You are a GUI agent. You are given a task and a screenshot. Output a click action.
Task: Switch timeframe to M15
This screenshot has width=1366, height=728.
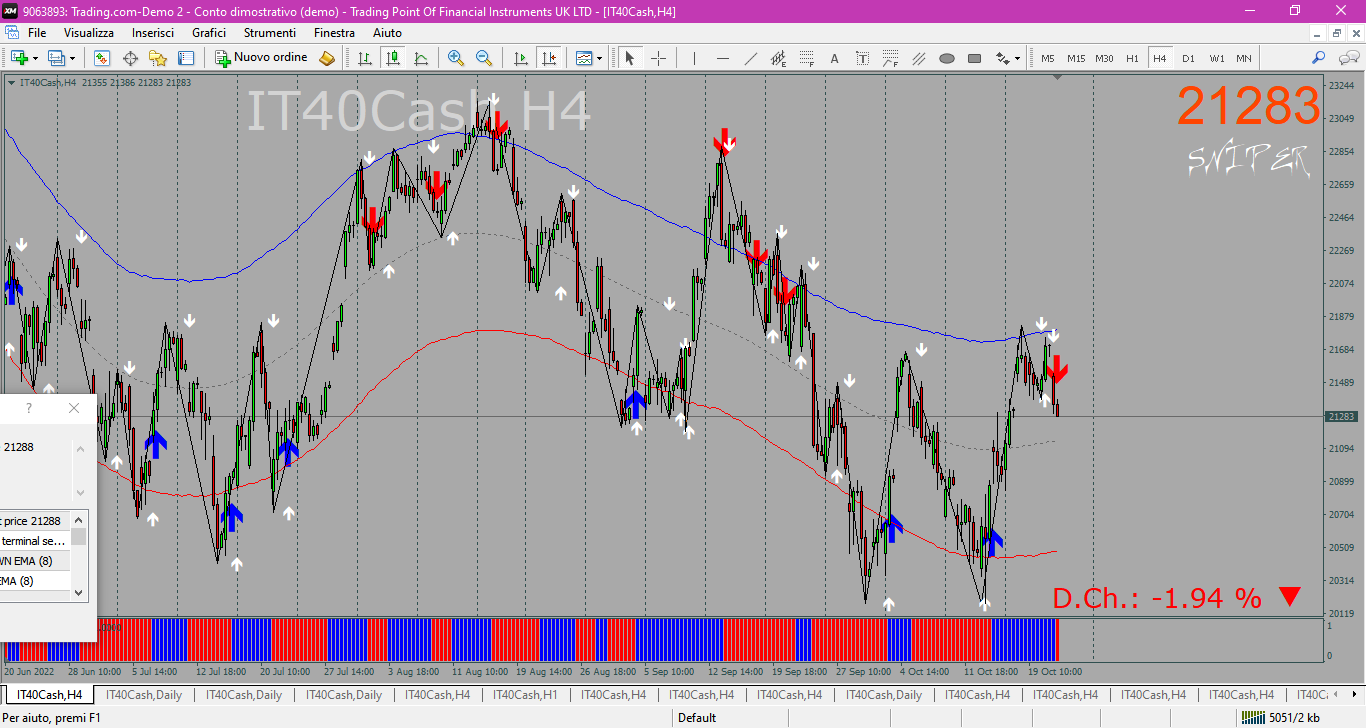tap(1076, 58)
